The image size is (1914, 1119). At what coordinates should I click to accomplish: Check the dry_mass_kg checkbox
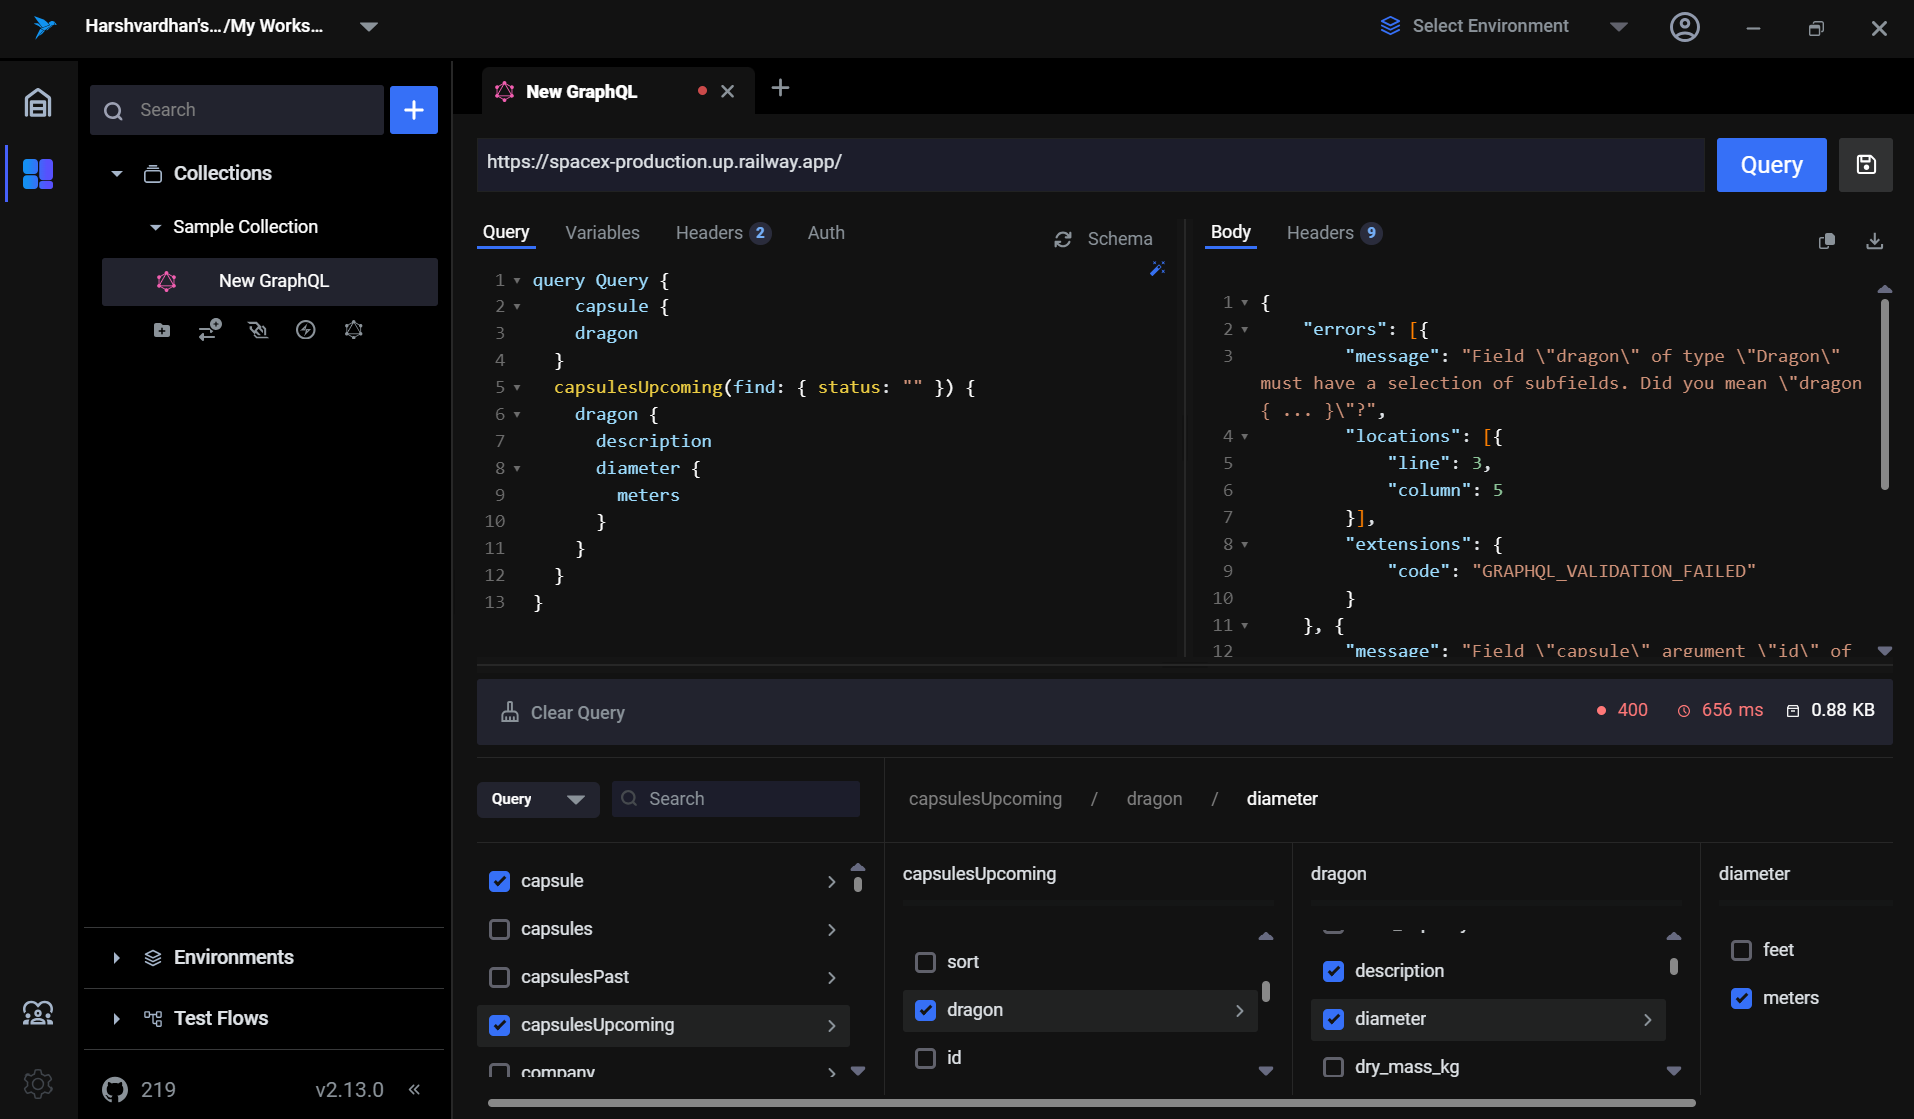(x=1334, y=1067)
